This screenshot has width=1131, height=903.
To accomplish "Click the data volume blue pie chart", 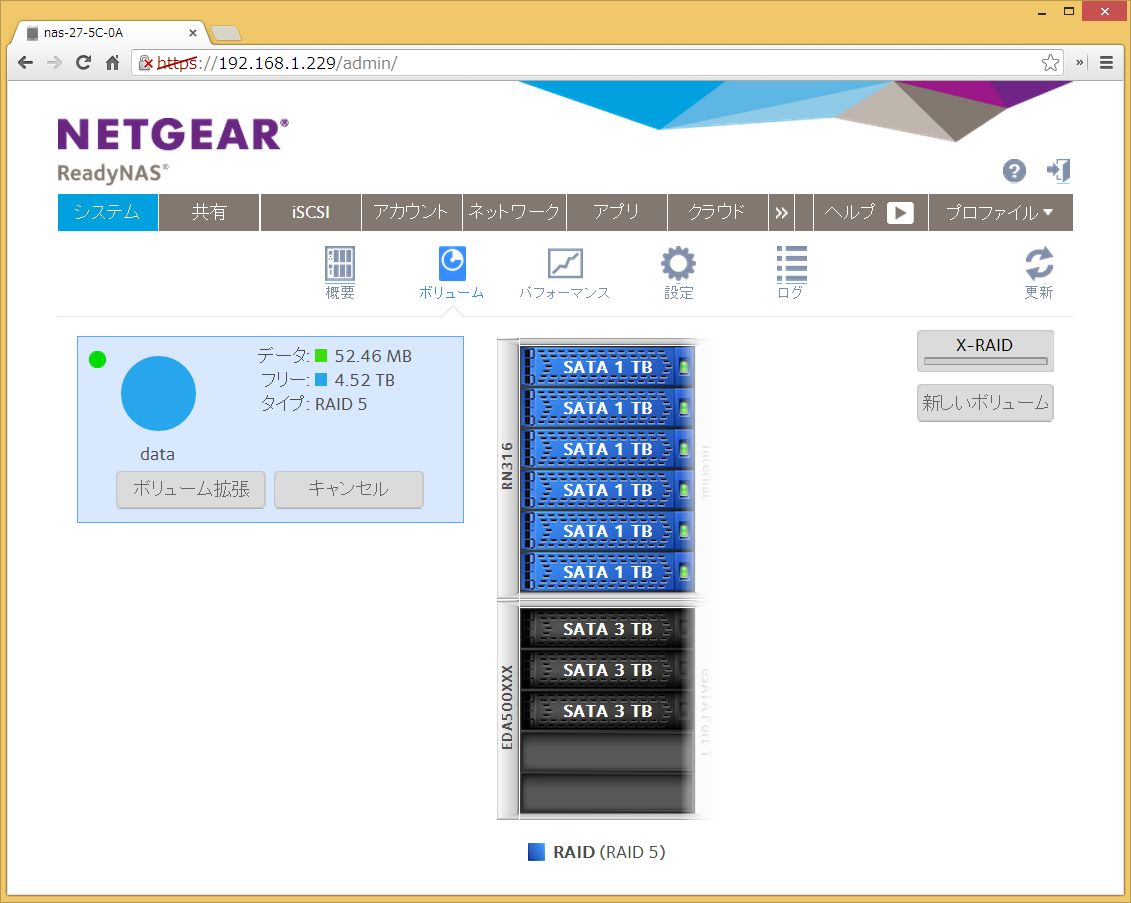I will (158, 393).
